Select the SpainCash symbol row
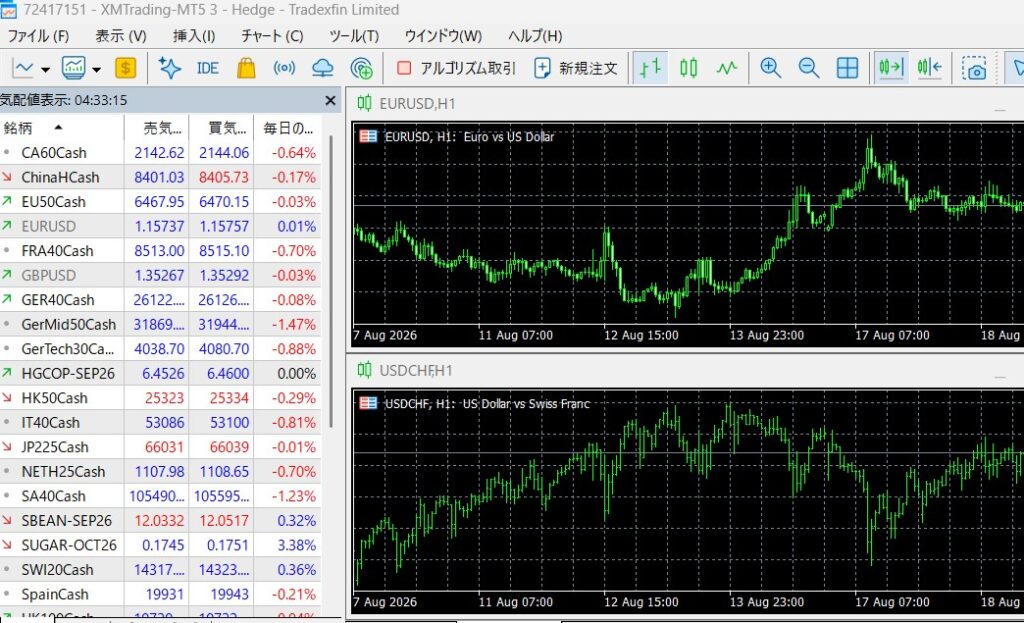The width and height of the screenshot is (1024, 623). 160,594
